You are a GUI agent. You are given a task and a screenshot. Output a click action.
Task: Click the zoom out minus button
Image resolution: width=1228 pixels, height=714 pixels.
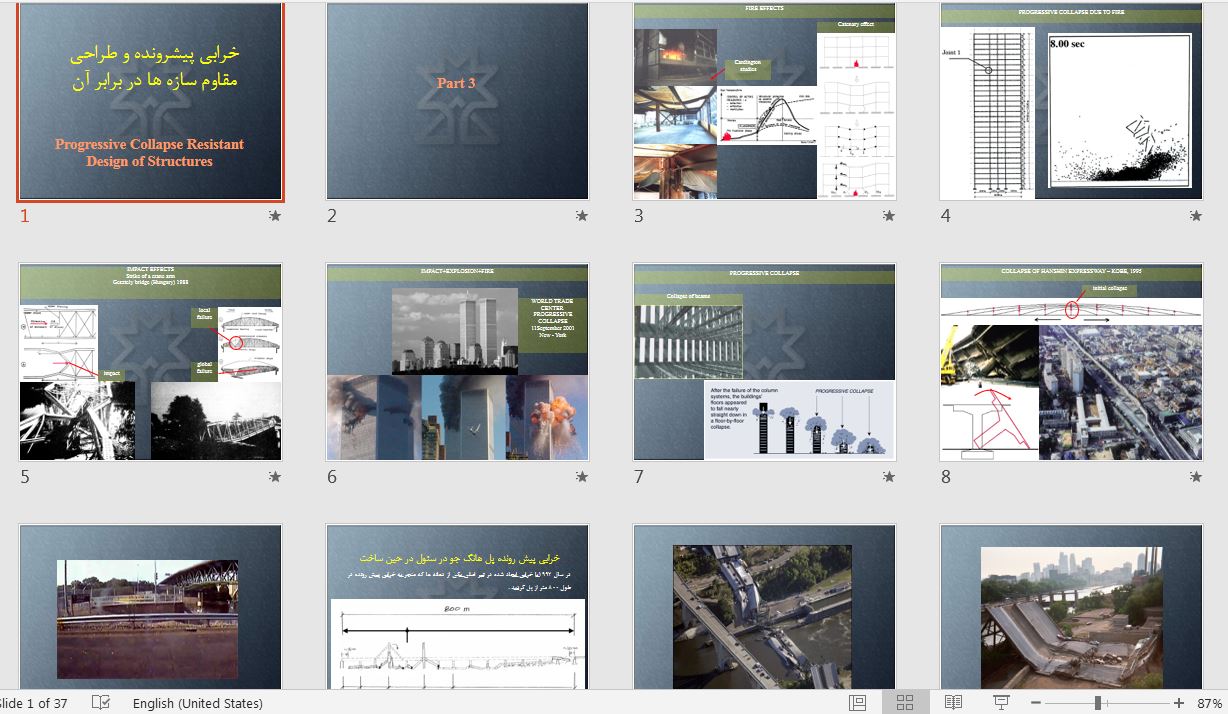pos(1037,703)
